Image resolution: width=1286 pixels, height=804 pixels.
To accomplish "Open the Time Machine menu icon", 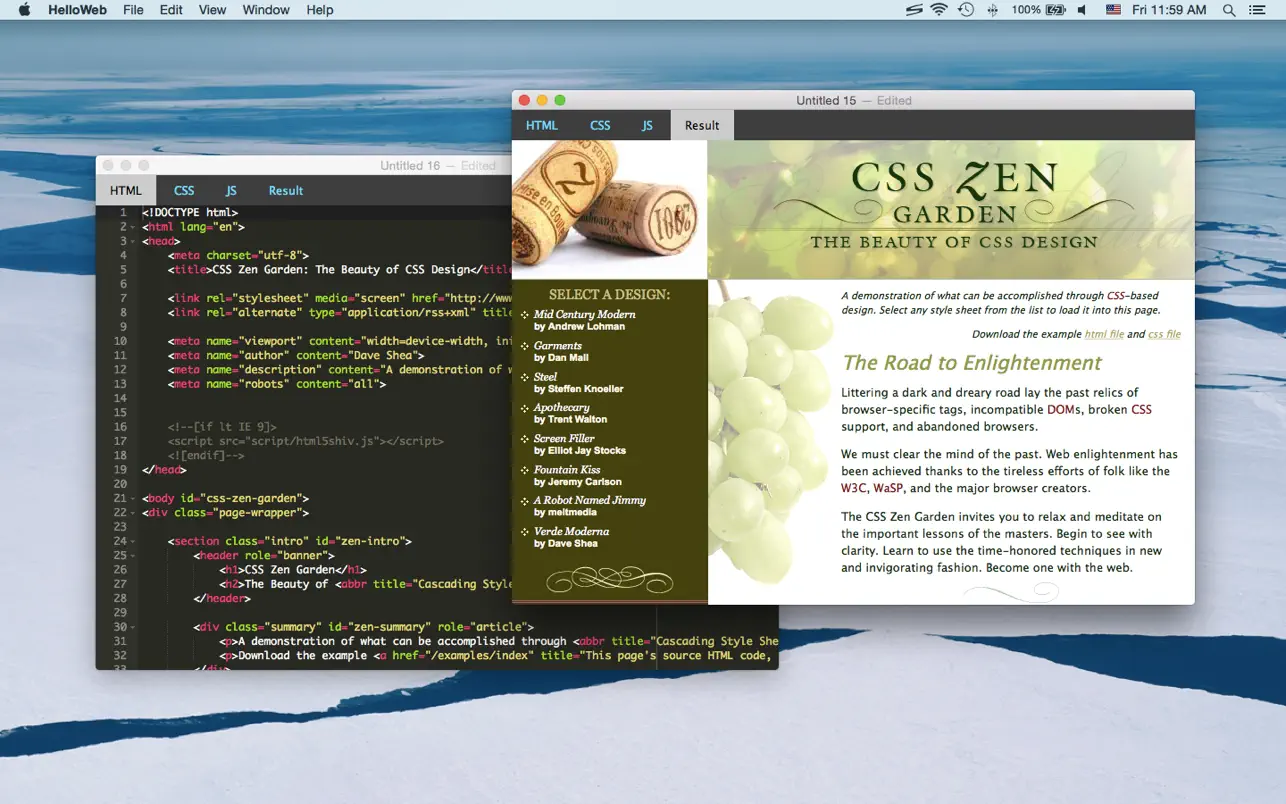I will 966,10.
